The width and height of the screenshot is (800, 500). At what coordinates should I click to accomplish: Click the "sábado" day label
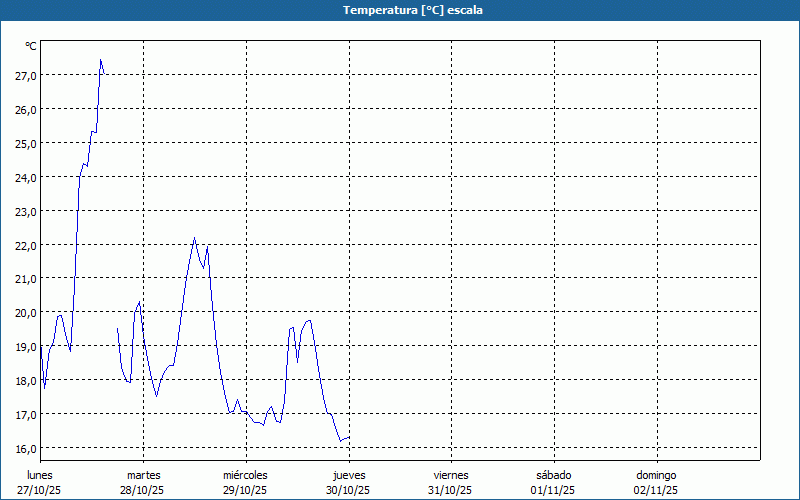[553, 475]
